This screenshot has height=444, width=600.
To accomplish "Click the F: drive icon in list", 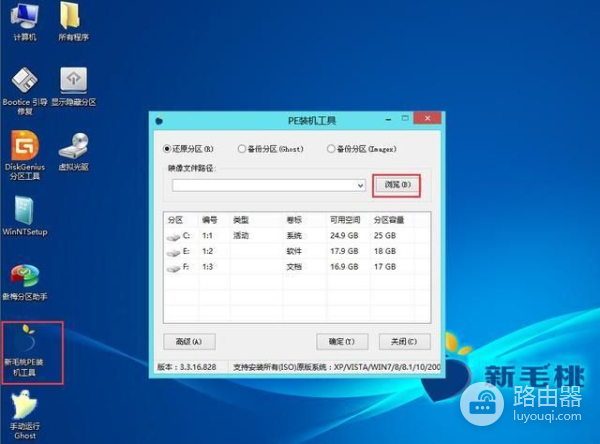I will pyautogui.click(x=173, y=268).
